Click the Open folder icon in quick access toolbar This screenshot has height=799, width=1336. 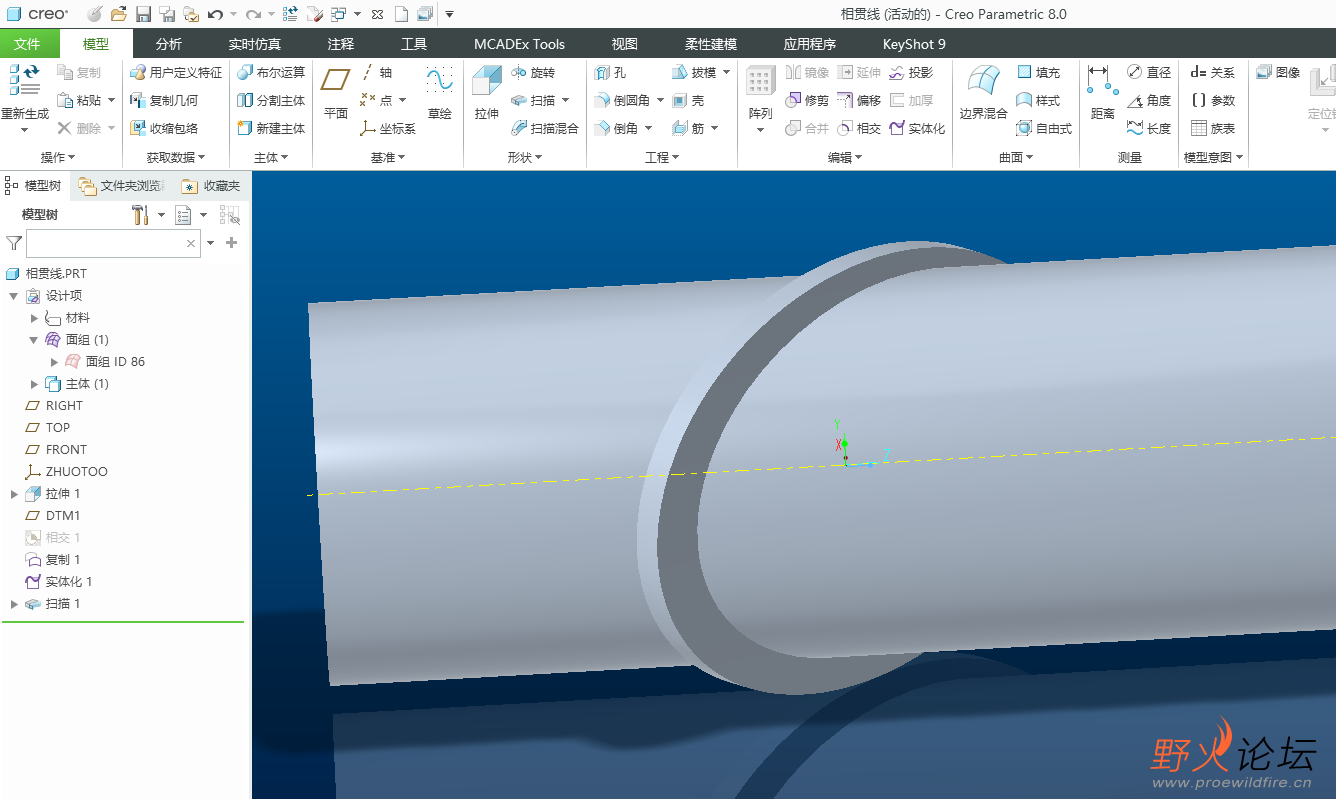click(119, 14)
